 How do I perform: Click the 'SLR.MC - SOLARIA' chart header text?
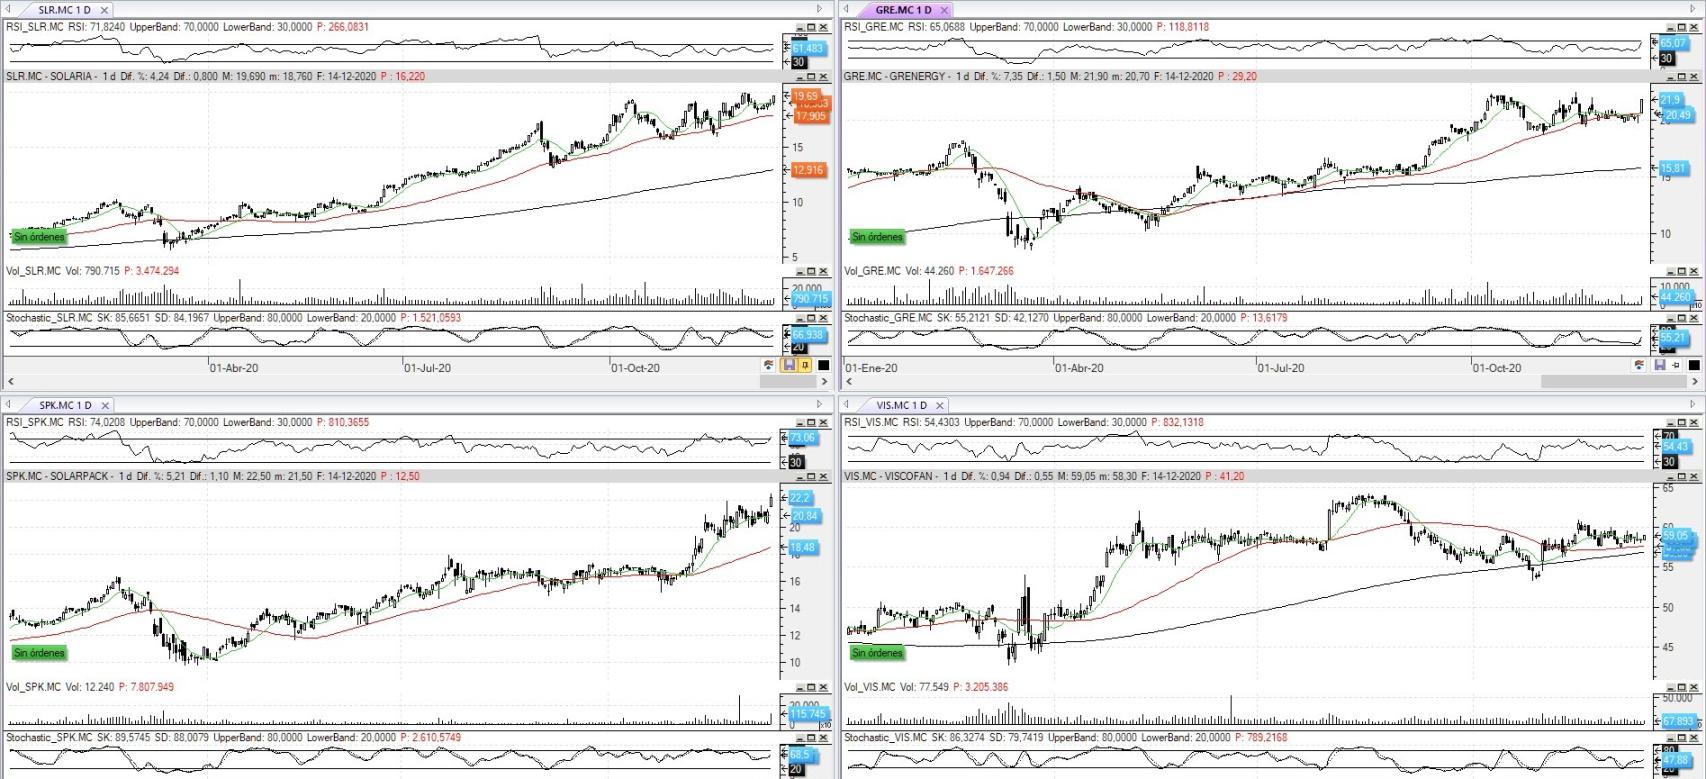click(50, 77)
